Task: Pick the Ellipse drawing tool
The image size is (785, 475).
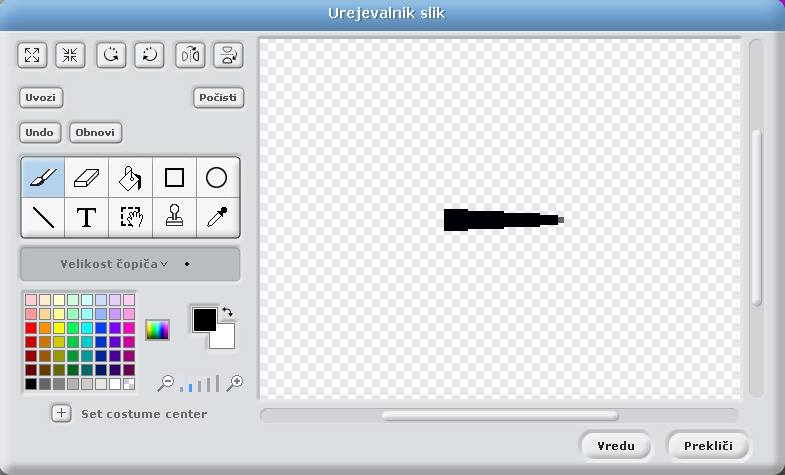Action: point(217,178)
